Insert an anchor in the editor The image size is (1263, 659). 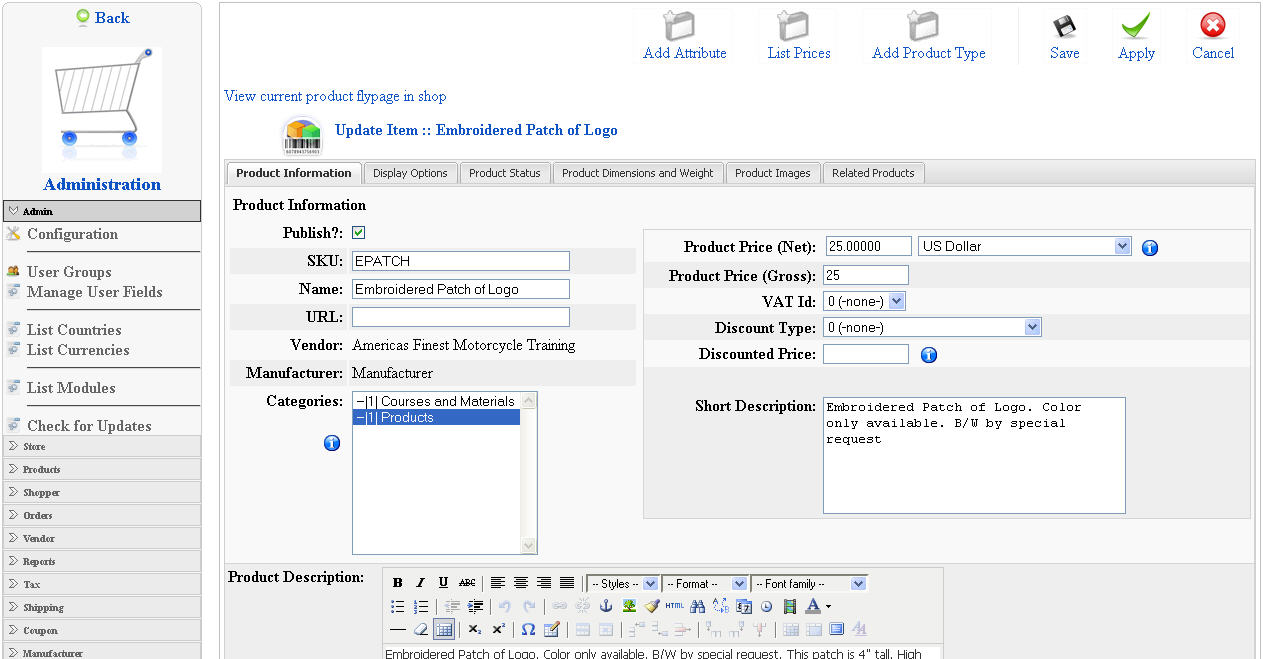(x=606, y=606)
